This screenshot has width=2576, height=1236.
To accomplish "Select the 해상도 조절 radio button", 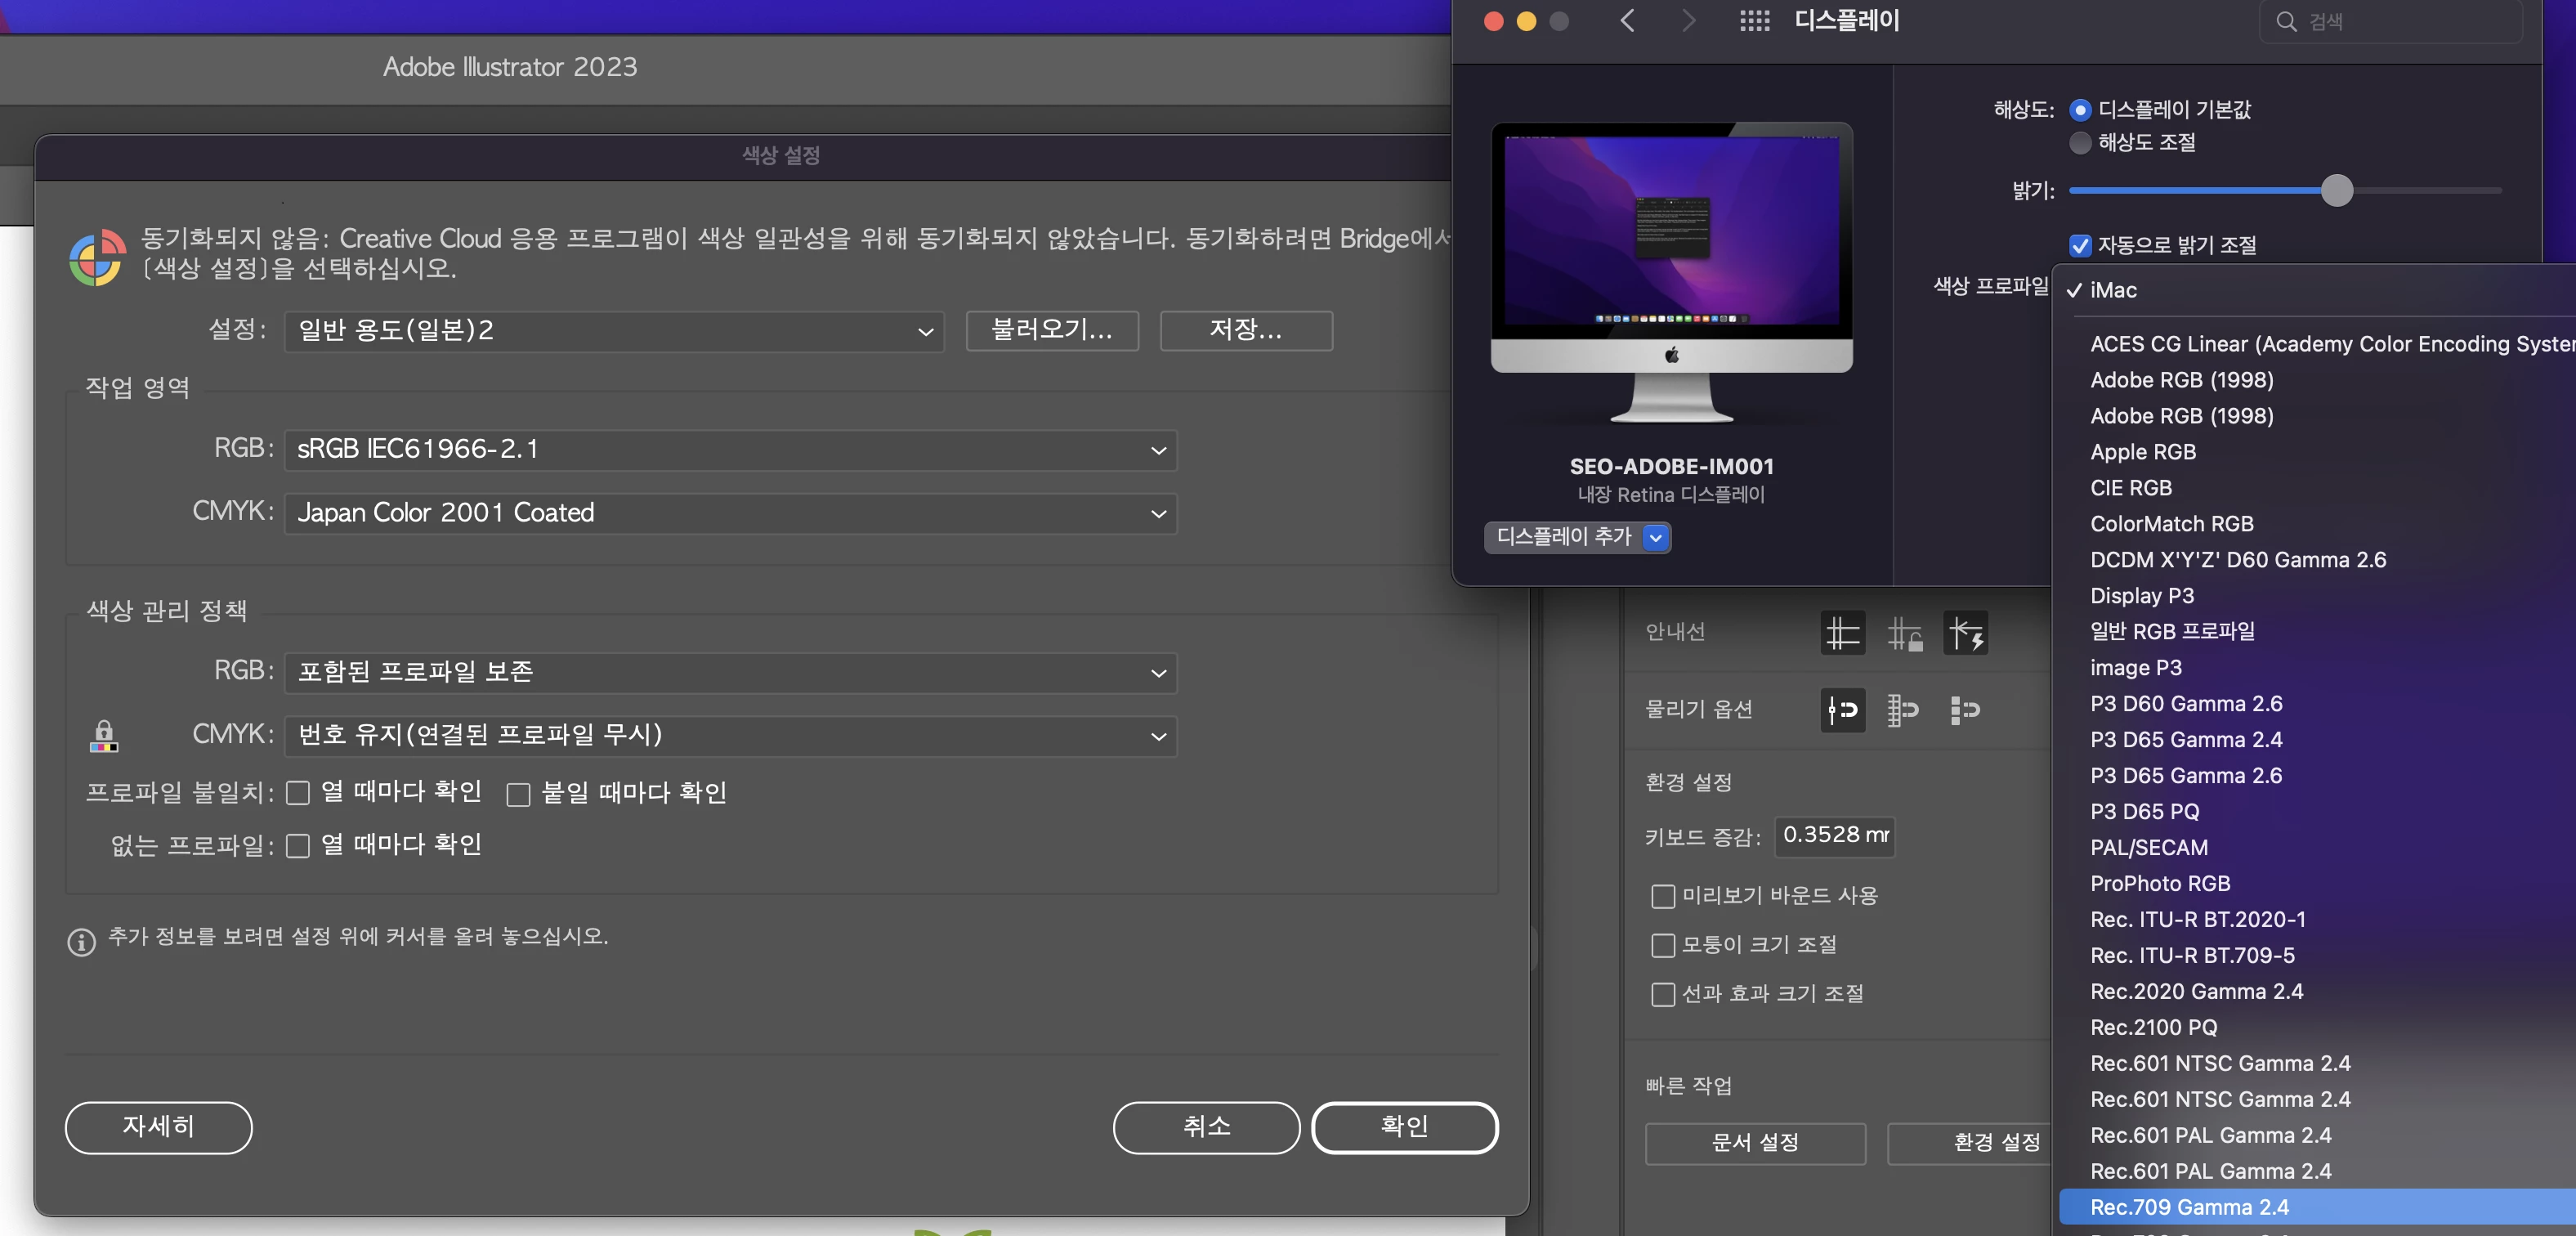I will coord(2080,143).
